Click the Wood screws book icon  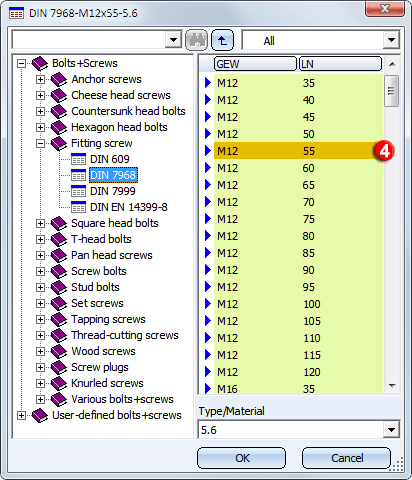point(59,351)
